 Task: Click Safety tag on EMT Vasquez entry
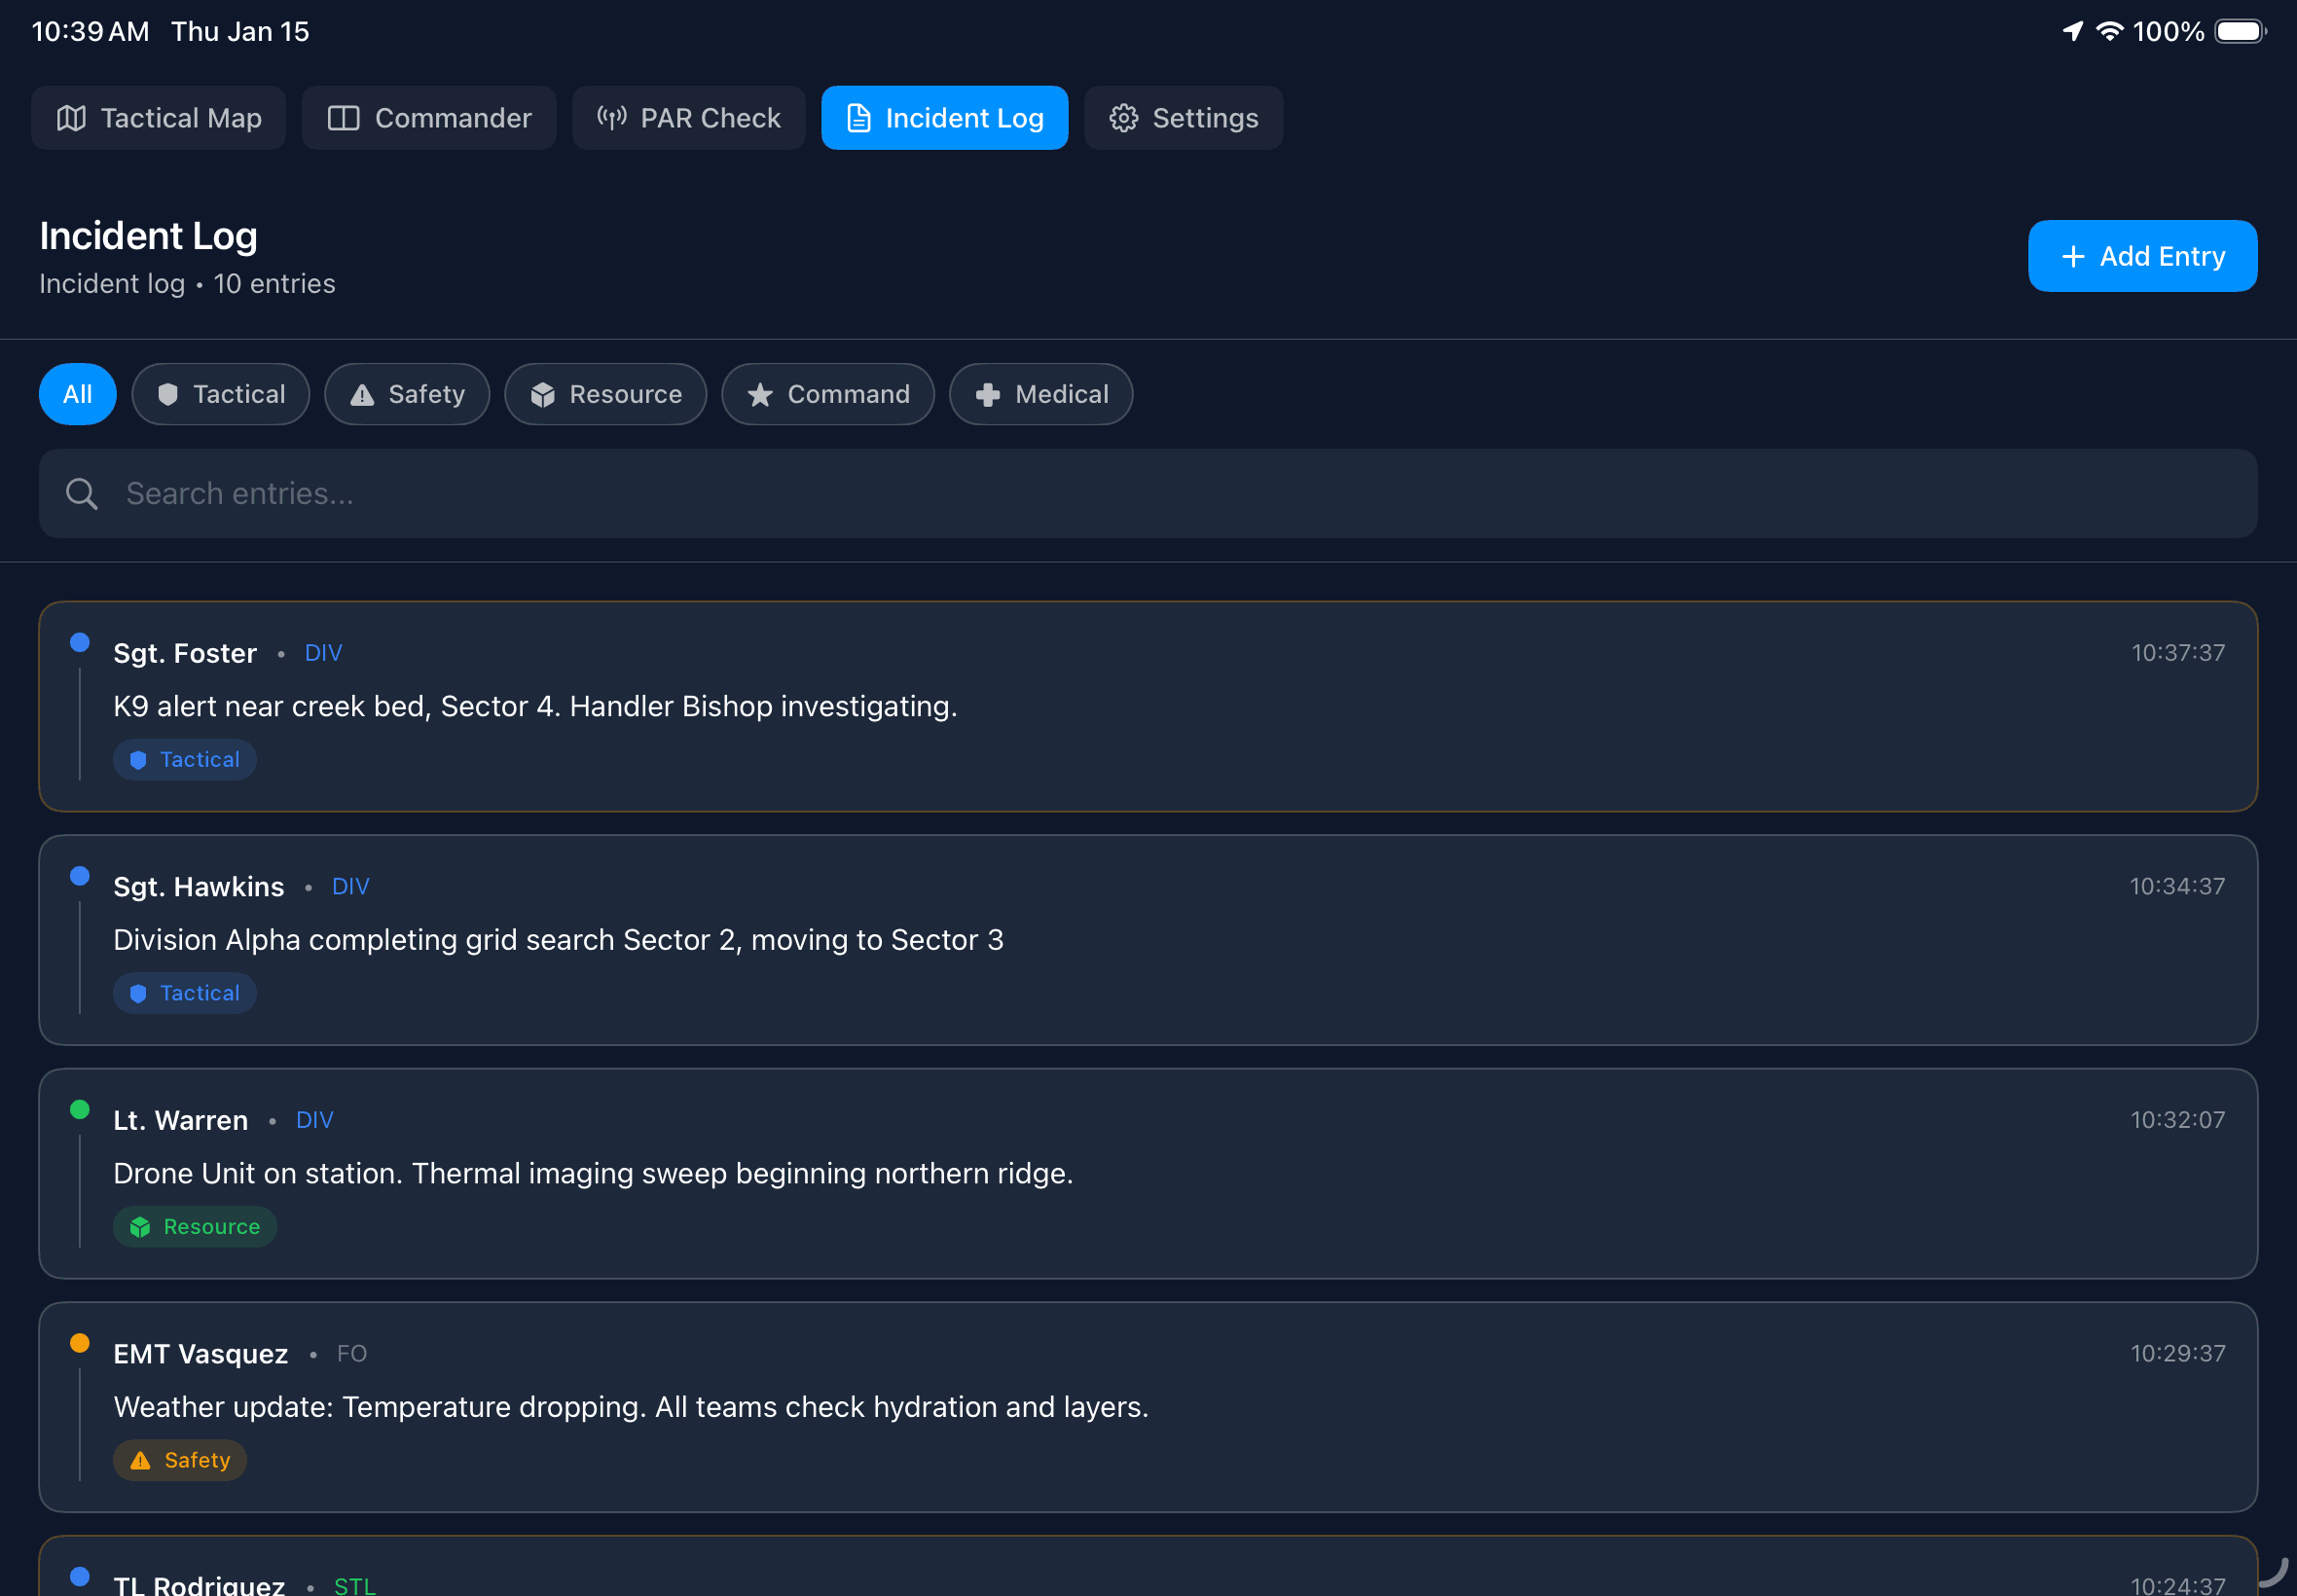(180, 1460)
